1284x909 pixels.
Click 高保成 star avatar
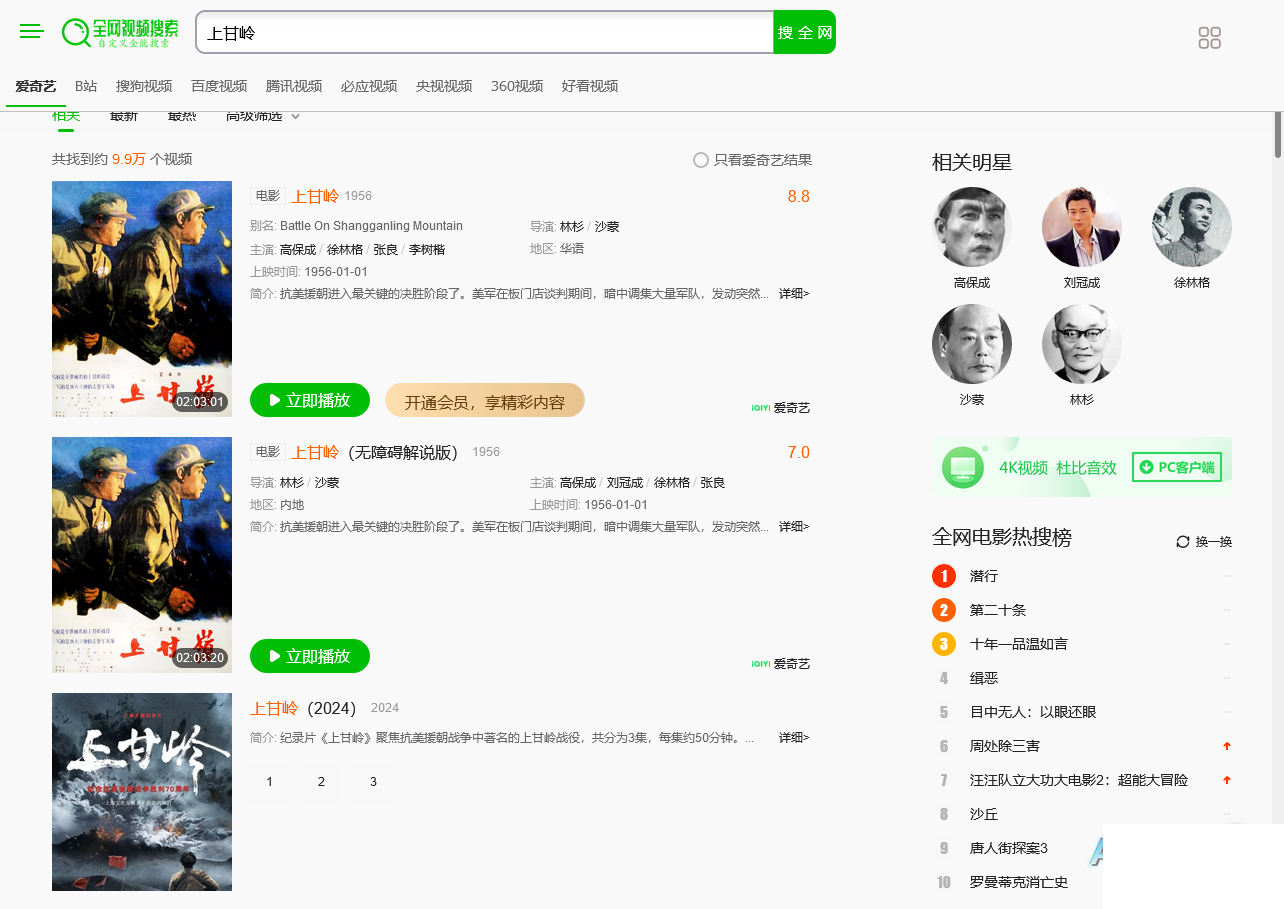click(x=972, y=227)
